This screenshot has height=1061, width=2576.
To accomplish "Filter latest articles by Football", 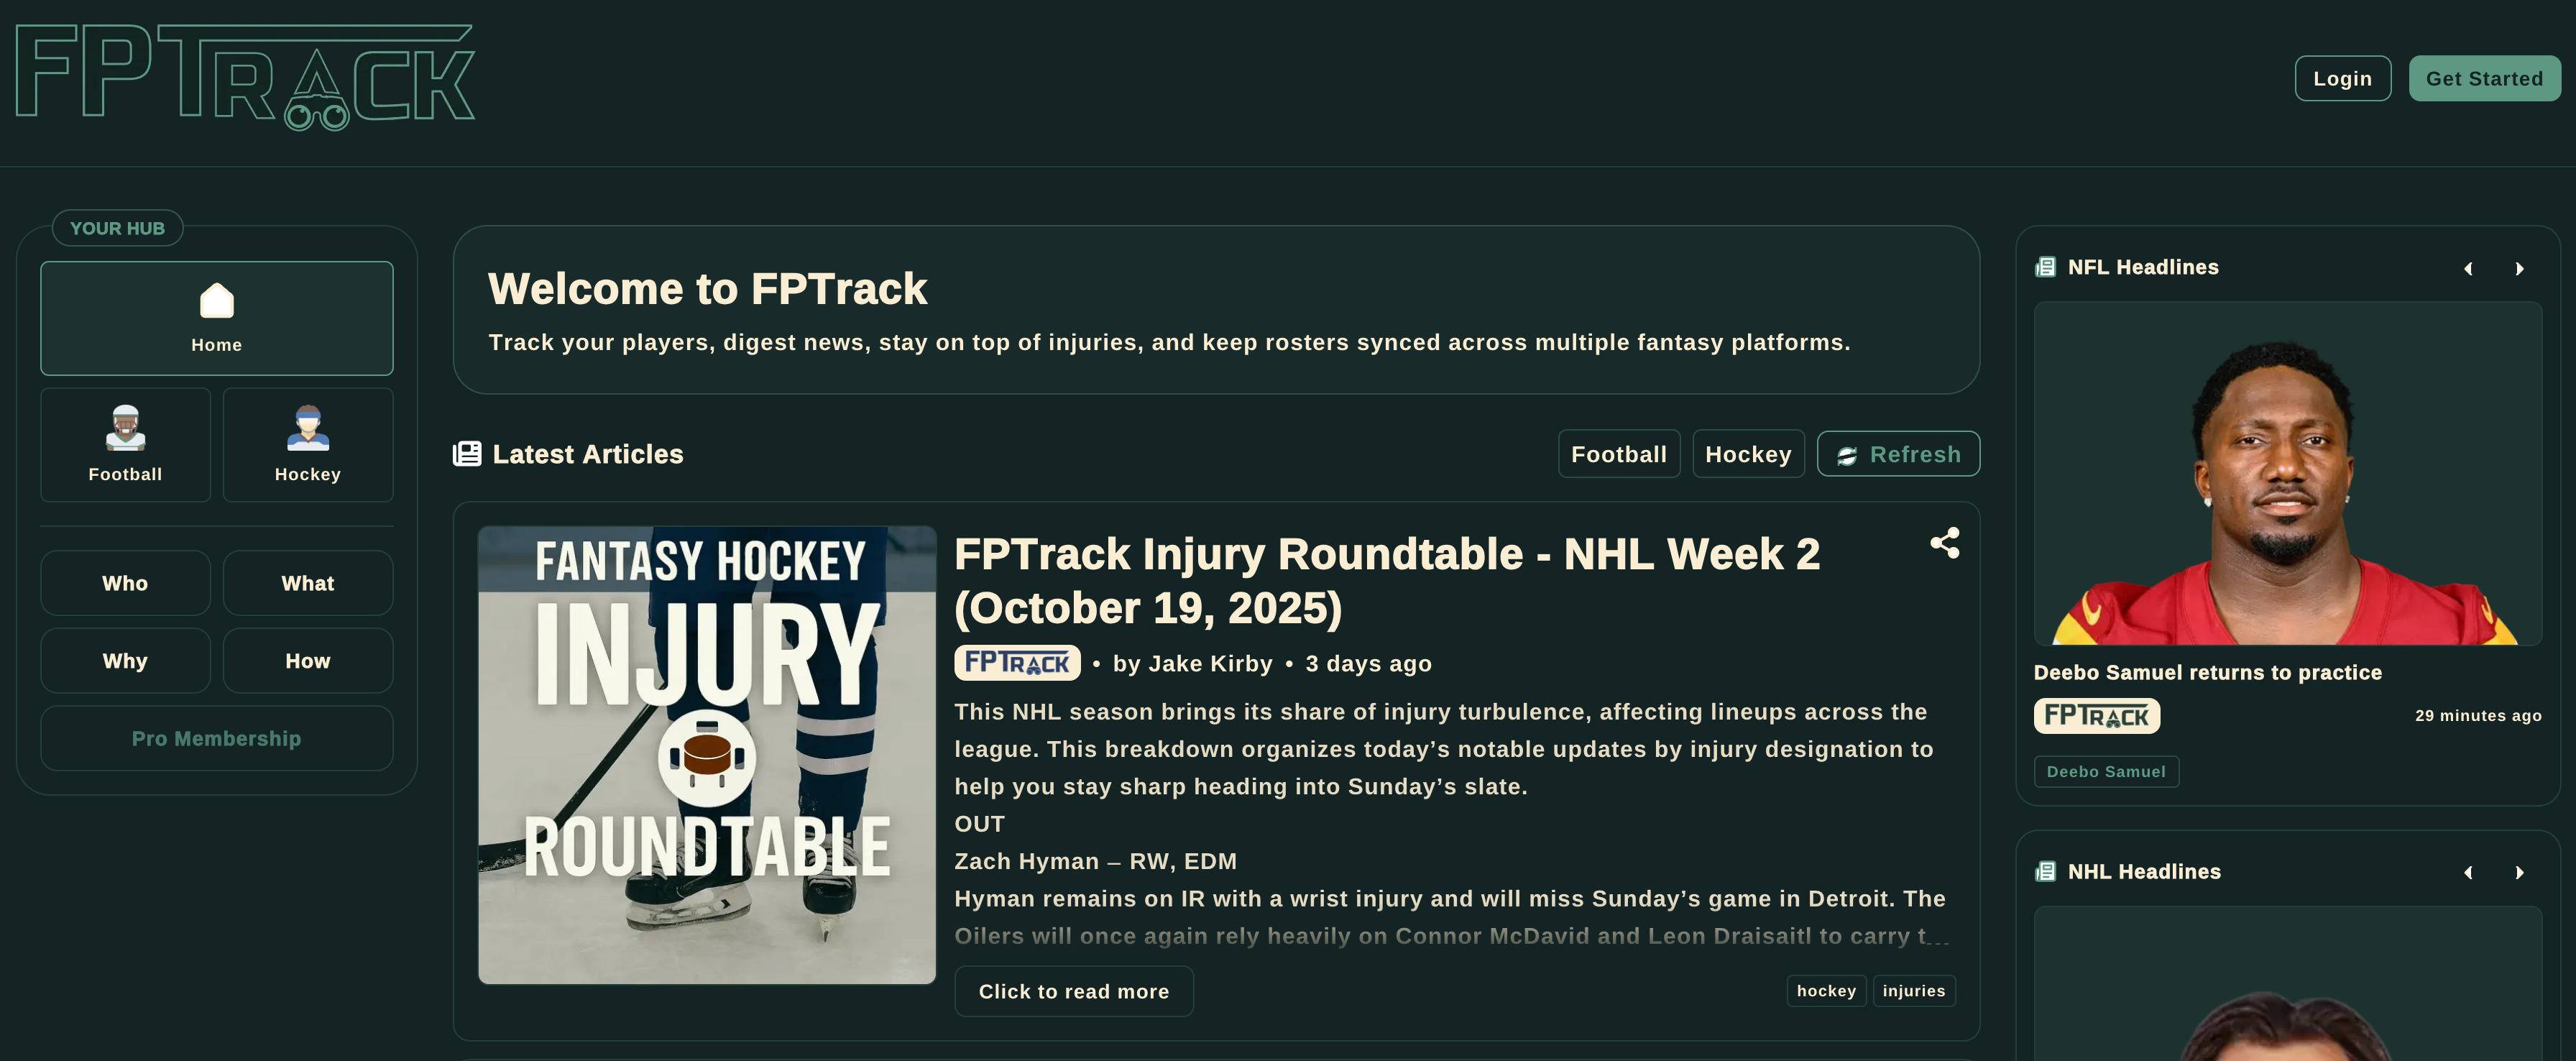I will pos(1618,454).
